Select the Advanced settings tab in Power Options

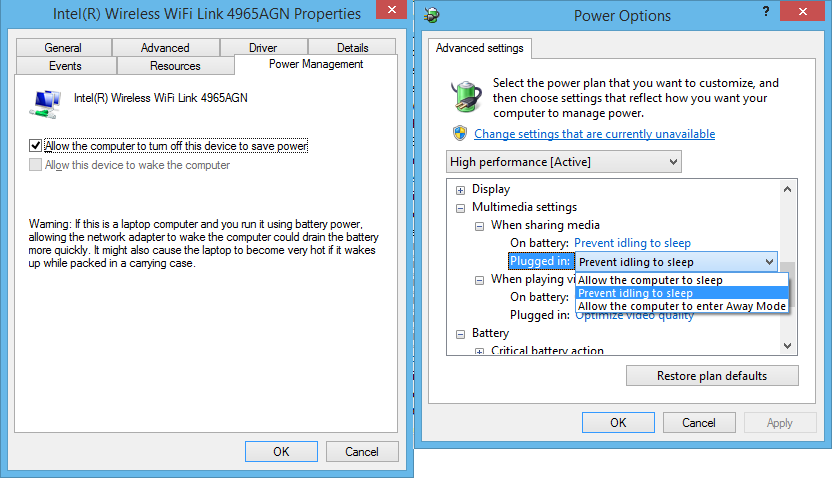pos(480,48)
